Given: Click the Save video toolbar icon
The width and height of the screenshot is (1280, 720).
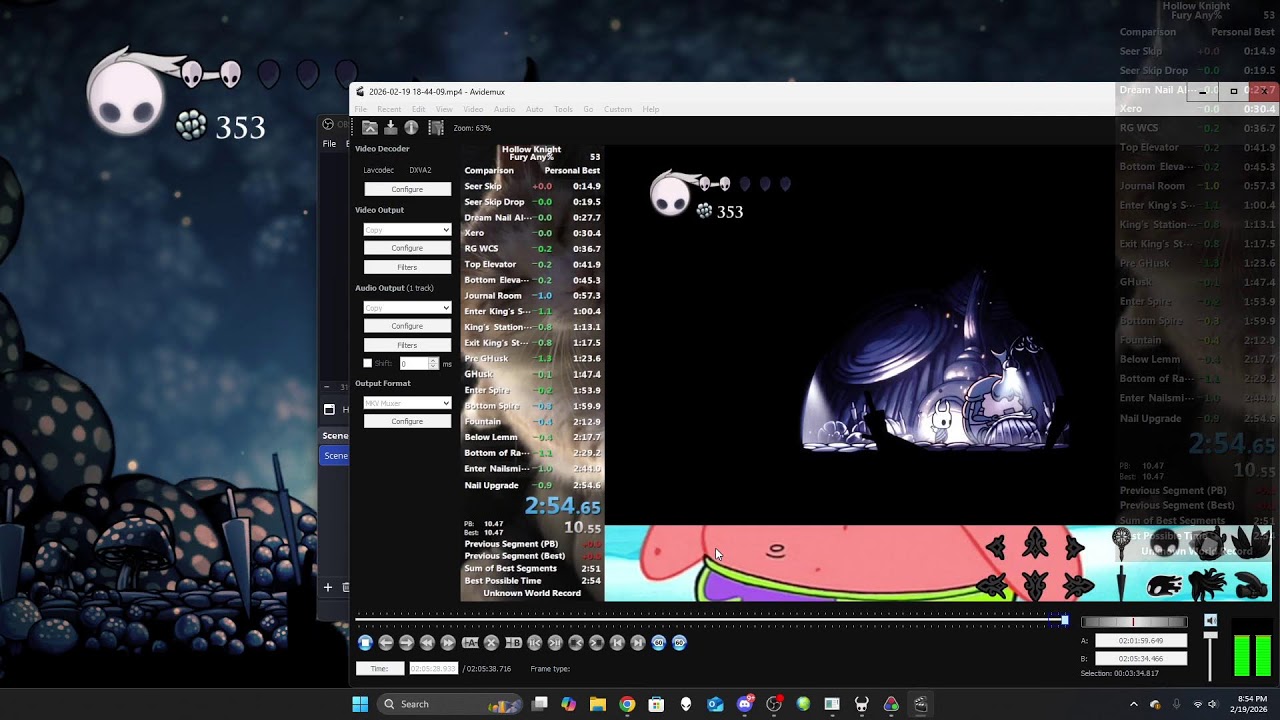Looking at the screenshot, I should pos(390,128).
